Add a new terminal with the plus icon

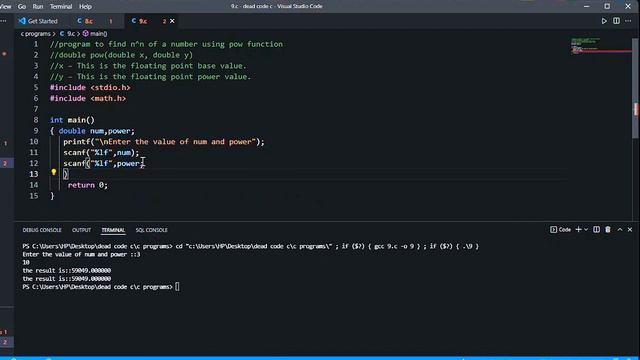pos(578,230)
